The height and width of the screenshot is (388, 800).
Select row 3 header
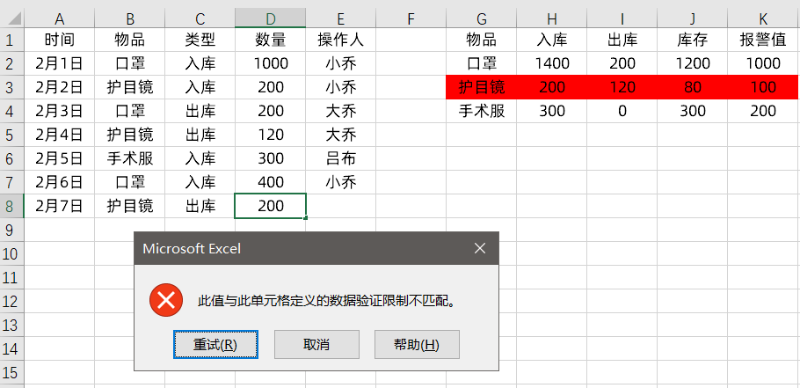[12, 87]
